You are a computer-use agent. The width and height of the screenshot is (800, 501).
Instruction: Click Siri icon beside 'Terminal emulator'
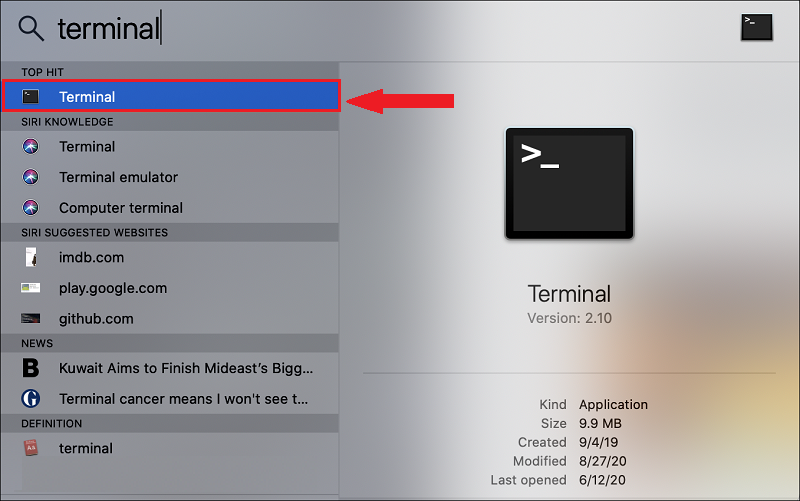coord(31,177)
